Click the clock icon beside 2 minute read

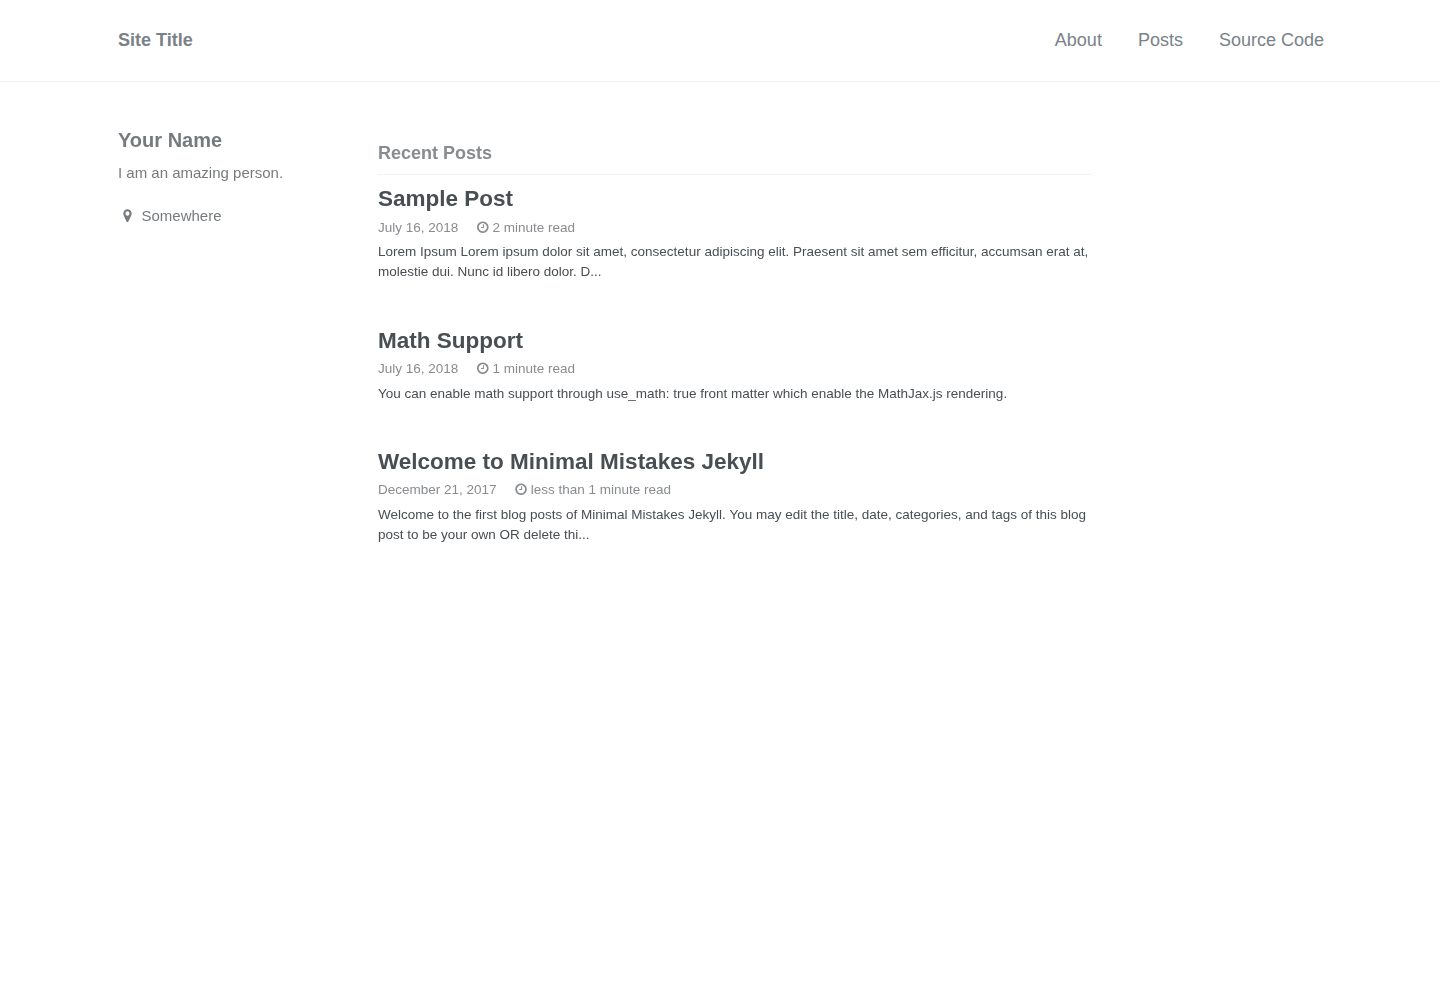point(482,228)
